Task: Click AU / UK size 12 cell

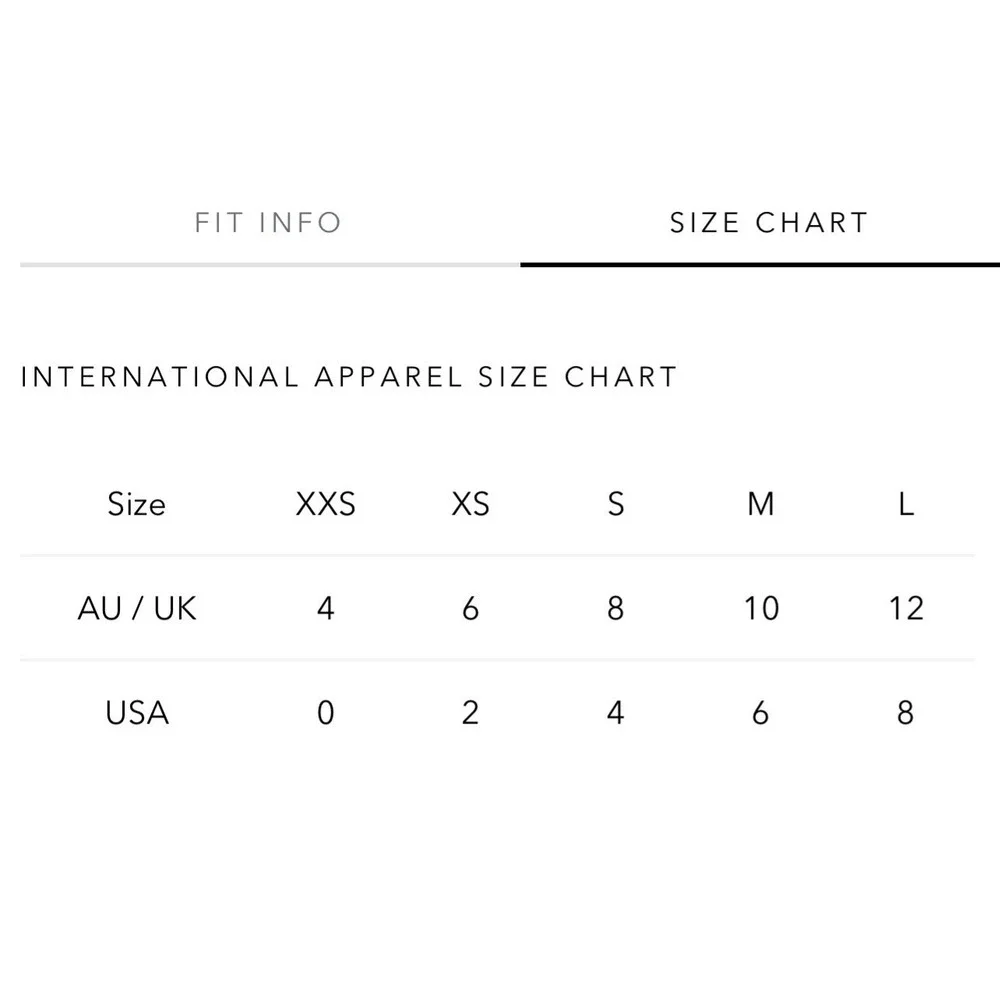Action: [x=906, y=608]
